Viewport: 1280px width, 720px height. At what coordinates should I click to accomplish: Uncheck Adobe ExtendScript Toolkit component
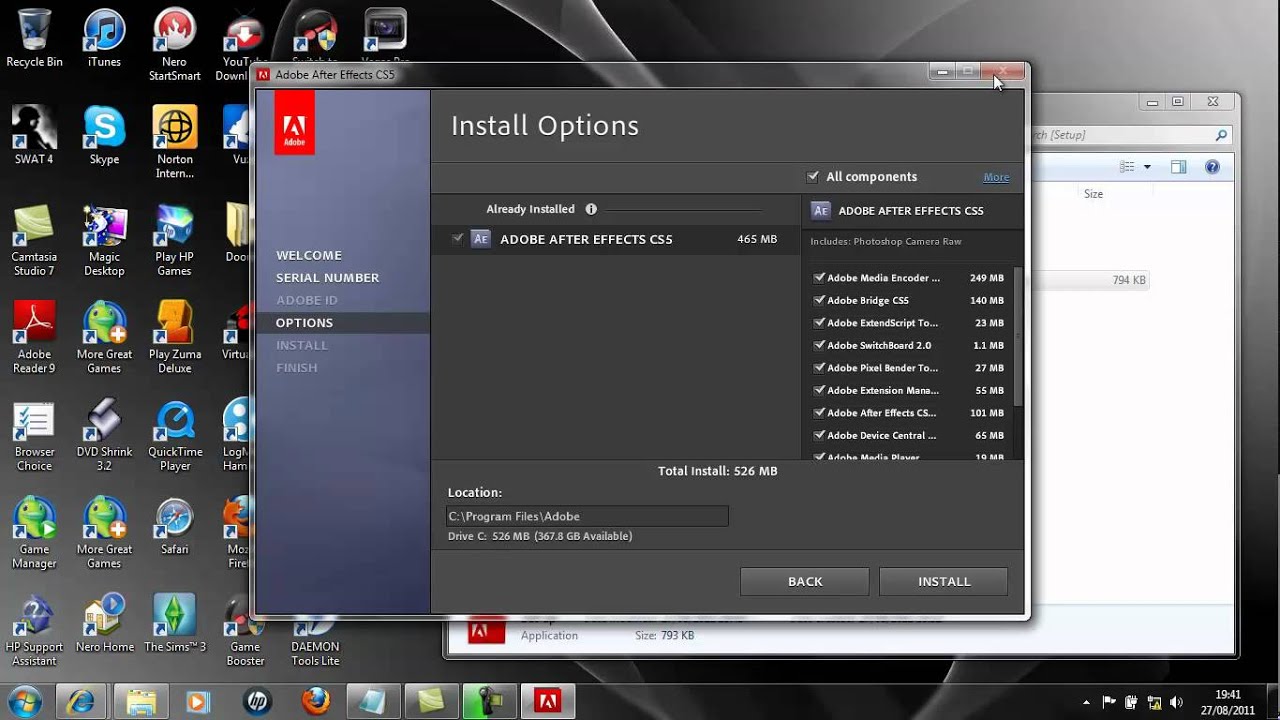coord(819,323)
